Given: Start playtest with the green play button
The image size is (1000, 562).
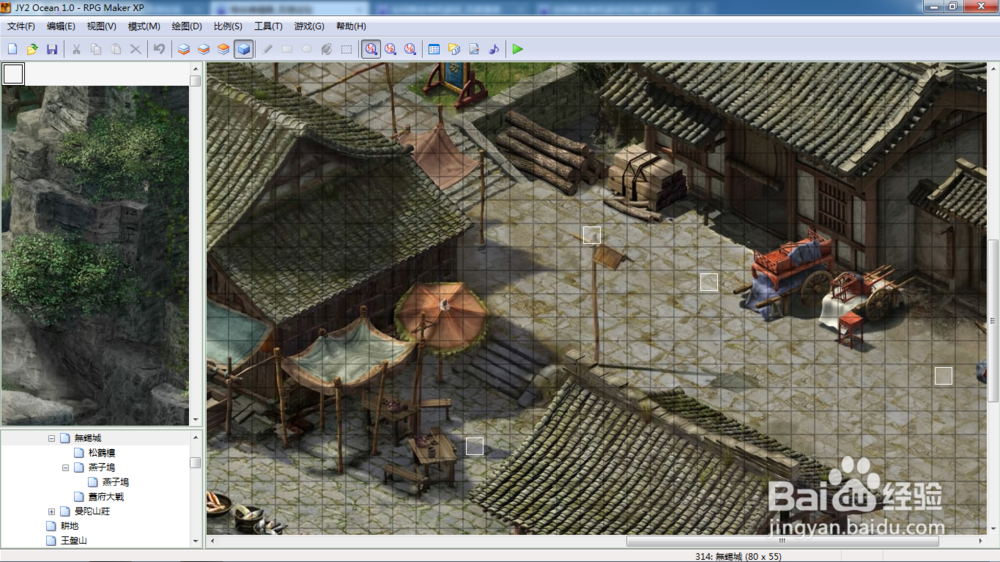Looking at the screenshot, I should pos(518,49).
